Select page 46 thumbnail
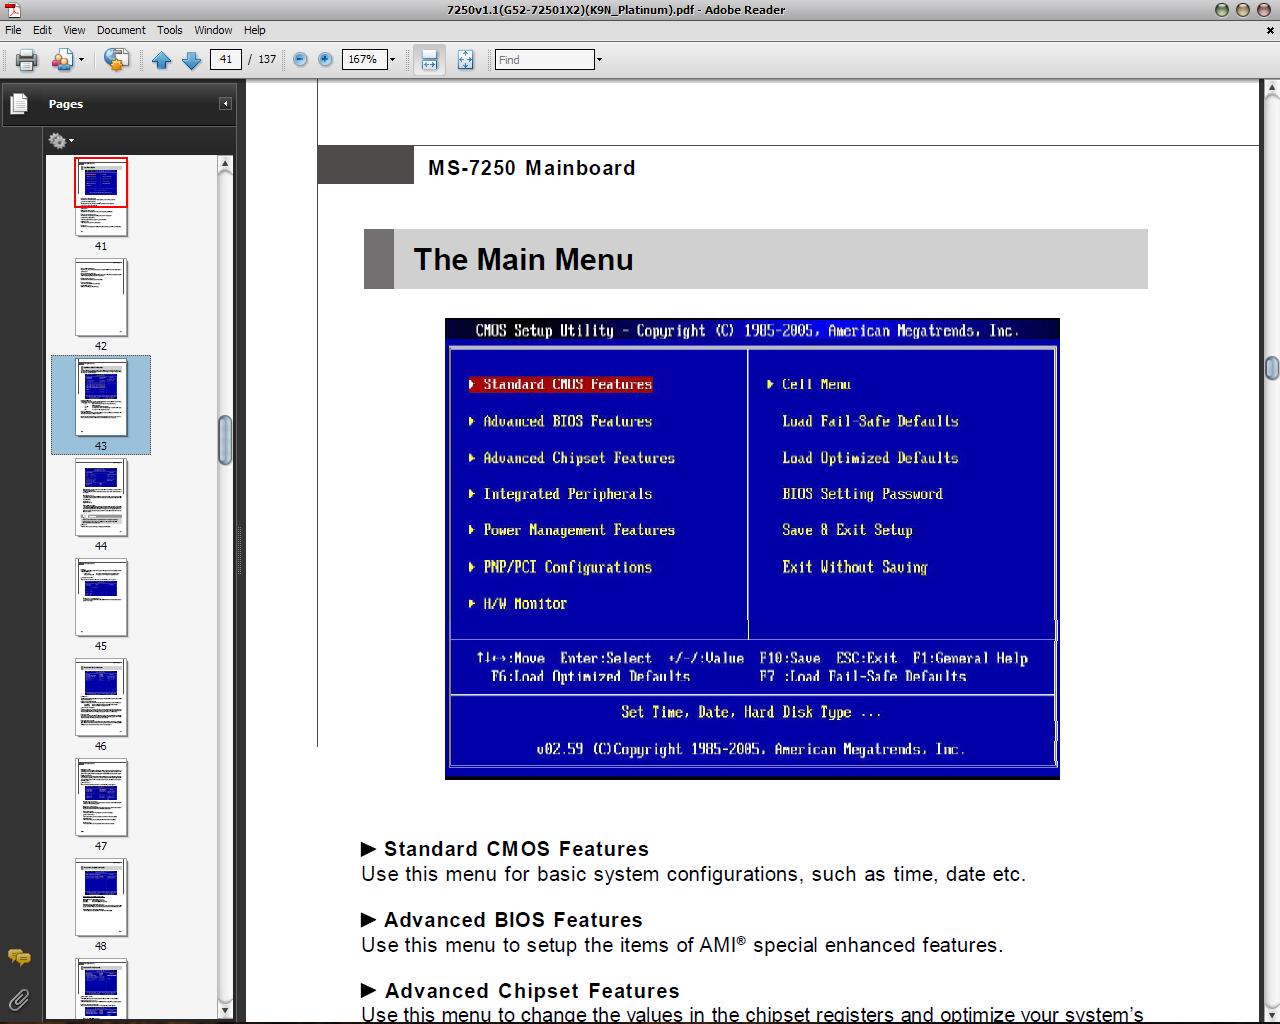 point(101,698)
